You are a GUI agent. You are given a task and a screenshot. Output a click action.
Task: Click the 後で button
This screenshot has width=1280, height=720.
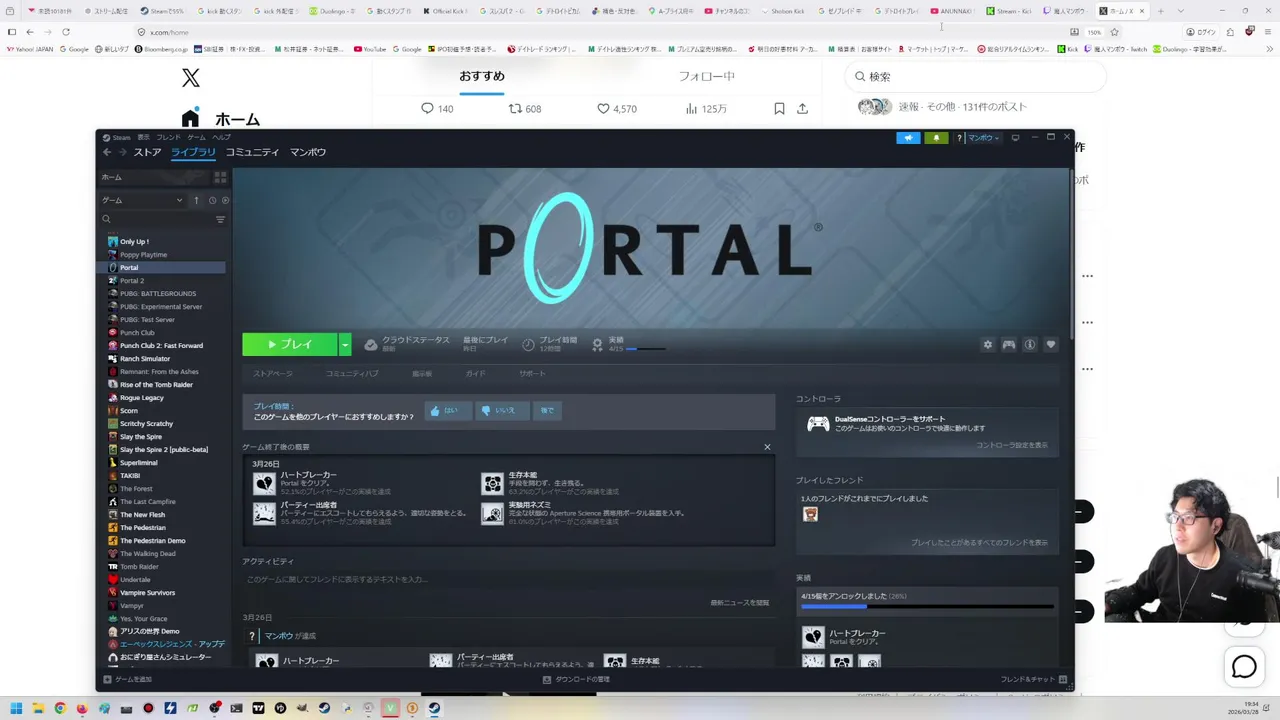pos(547,410)
